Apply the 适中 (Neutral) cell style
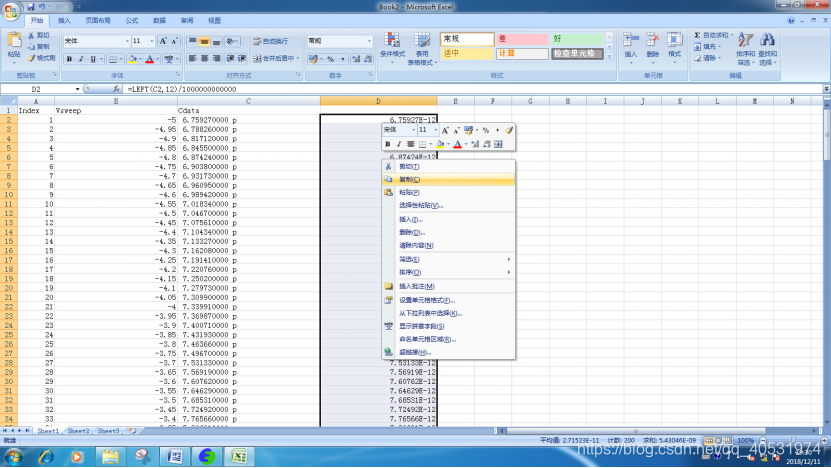The image size is (831, 468). pyautogui.click(x=466, y=54)
